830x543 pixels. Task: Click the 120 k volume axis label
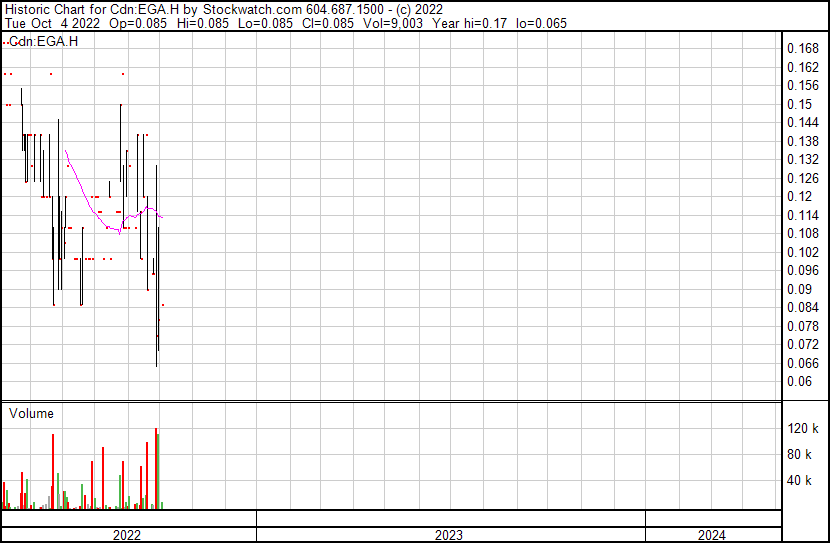click(x=803, y=428)
